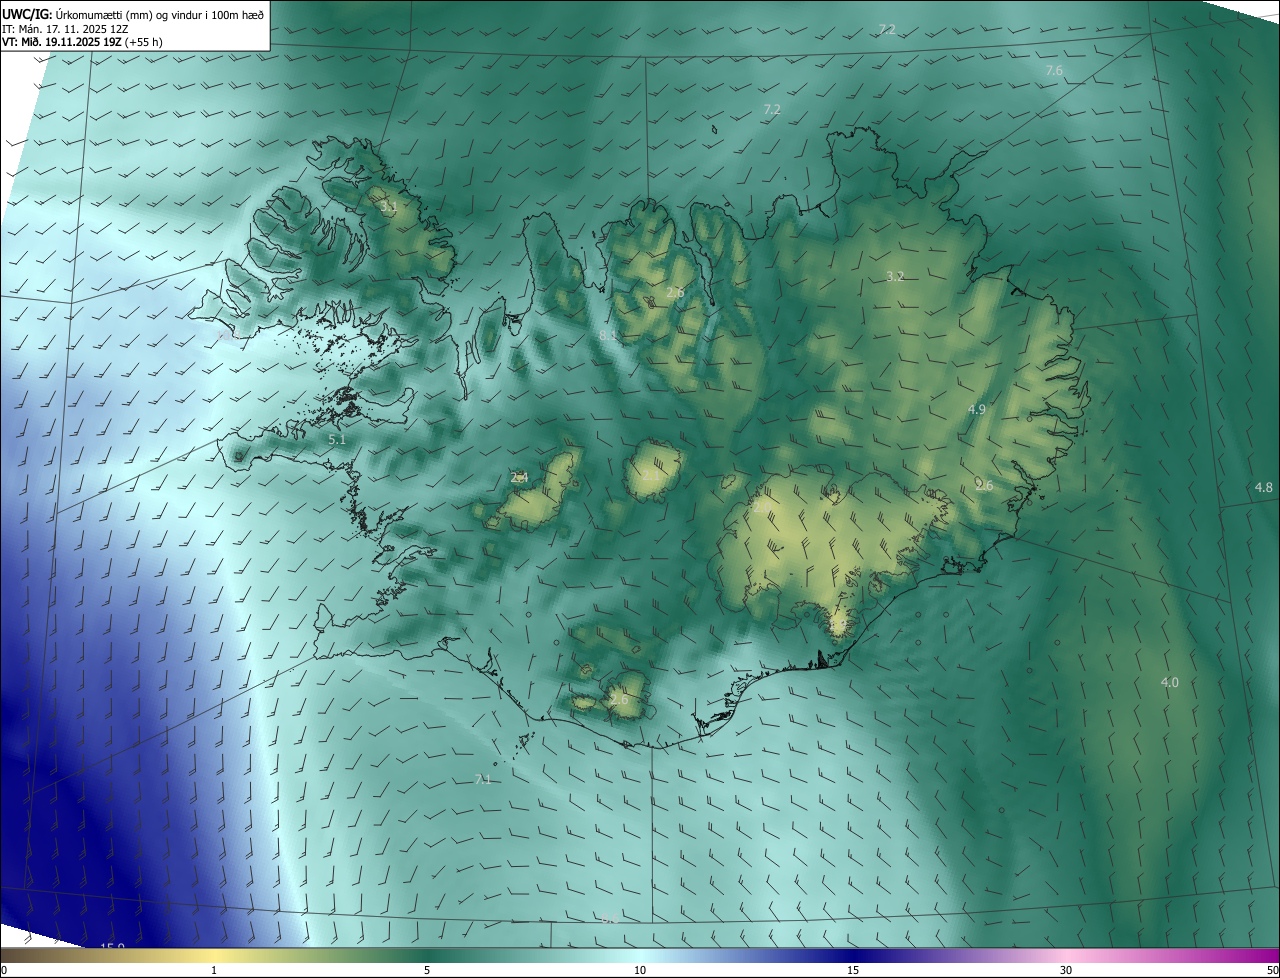
Task: Click the 0 tick on the color legend
Action: tap(4, 970)
